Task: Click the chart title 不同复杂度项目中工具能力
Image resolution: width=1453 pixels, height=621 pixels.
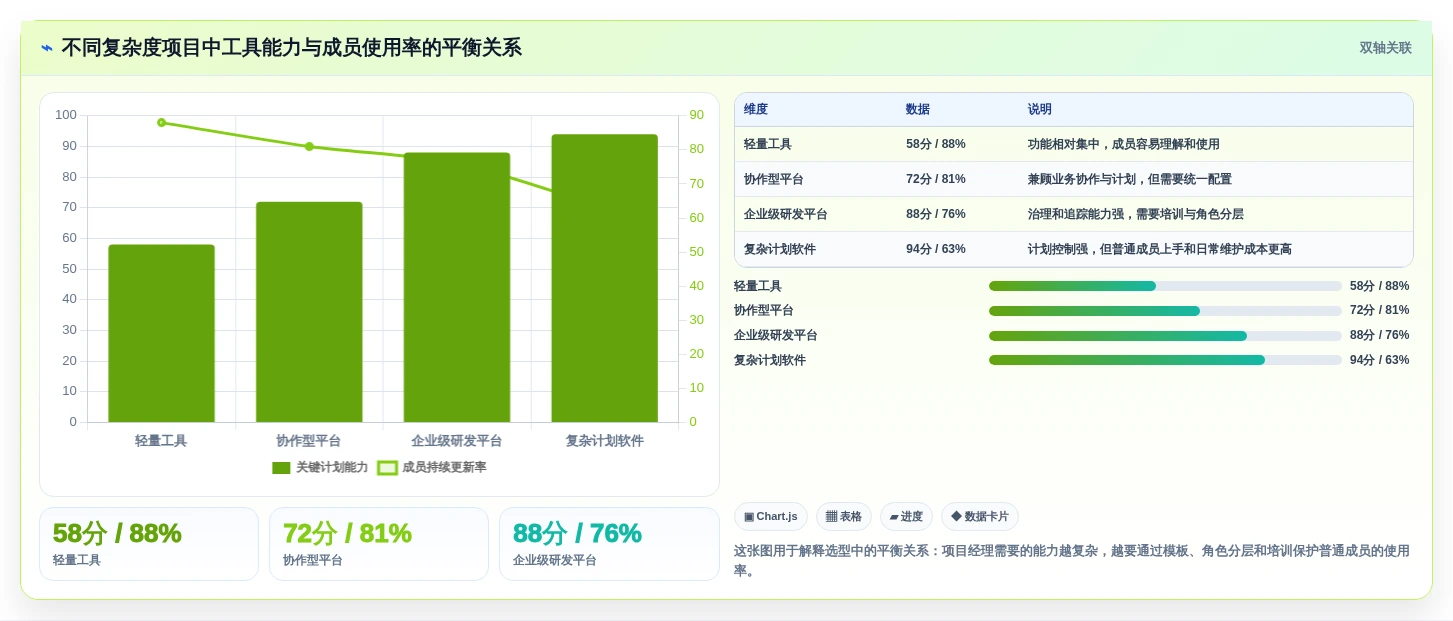Action: pos(291,48)
